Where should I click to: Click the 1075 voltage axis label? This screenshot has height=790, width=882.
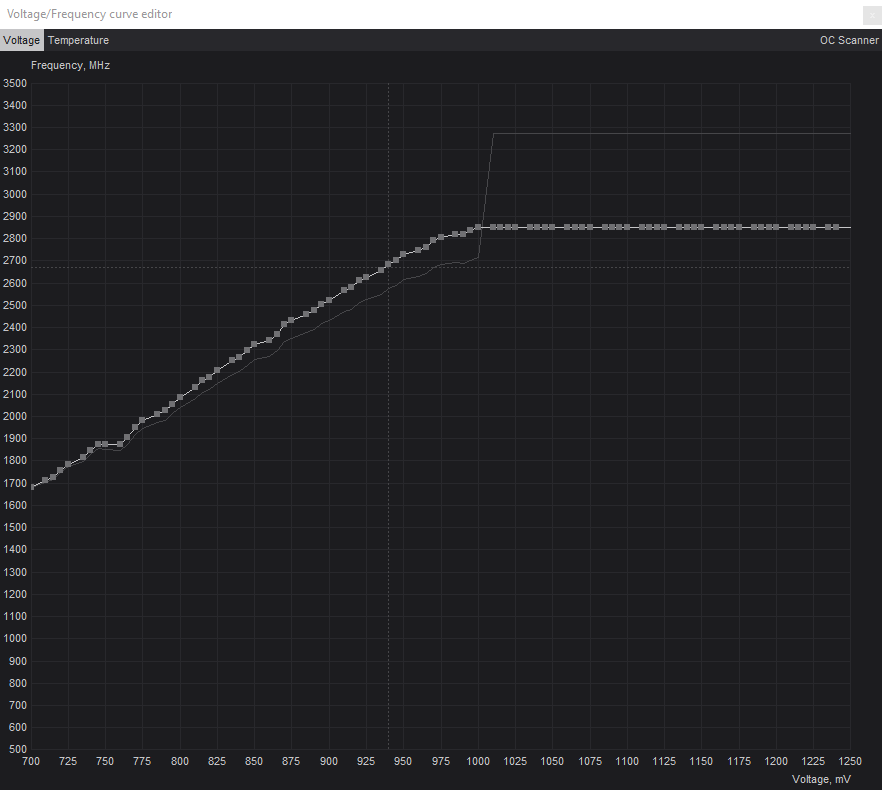coord(590,761)
